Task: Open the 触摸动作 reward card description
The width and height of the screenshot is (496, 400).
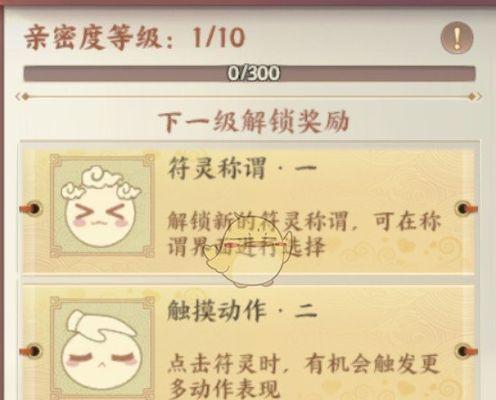Action: point(303,376)
